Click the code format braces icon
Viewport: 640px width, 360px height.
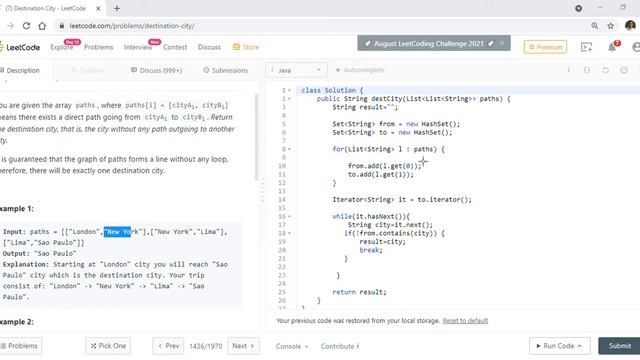tap(587, 70)
